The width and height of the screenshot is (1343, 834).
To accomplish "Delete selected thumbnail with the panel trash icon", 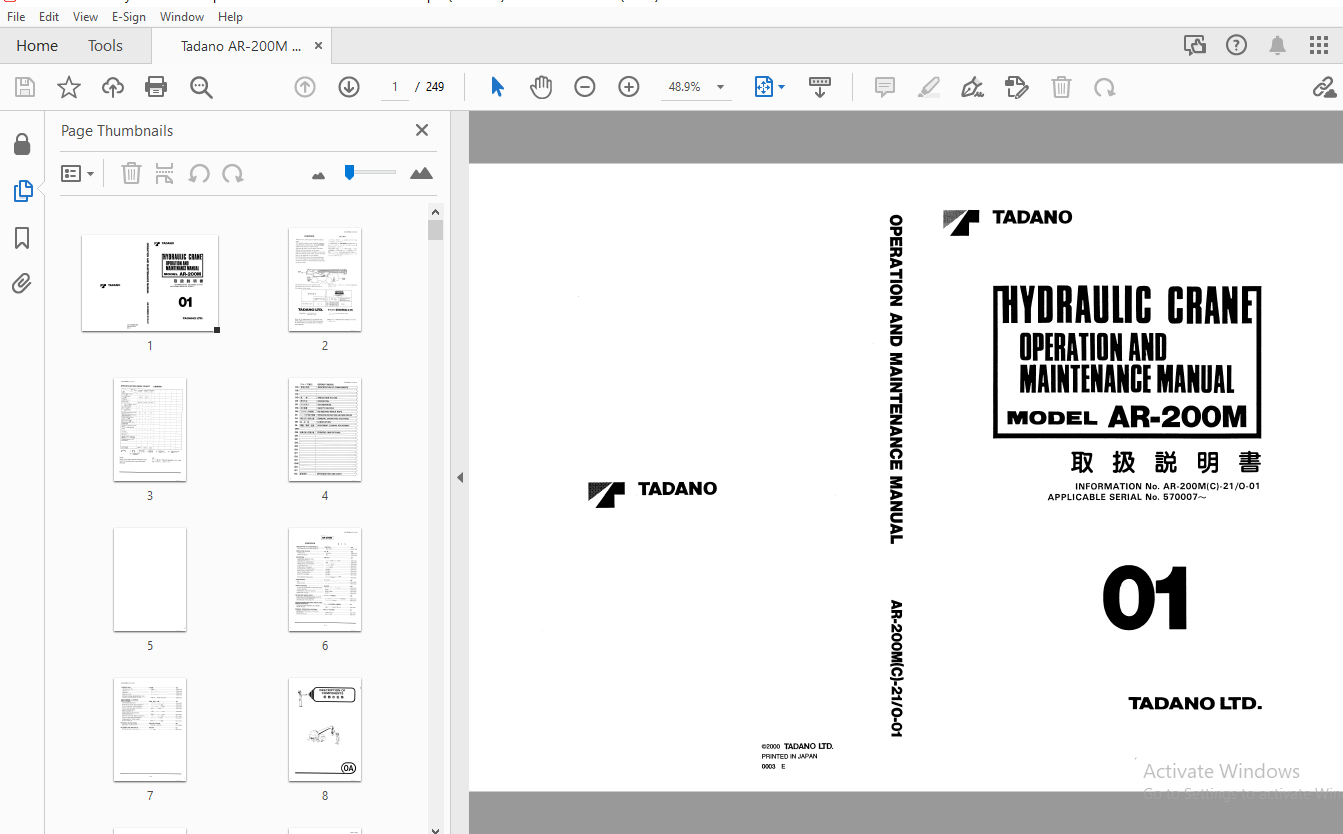I will [x=131, y=173].
